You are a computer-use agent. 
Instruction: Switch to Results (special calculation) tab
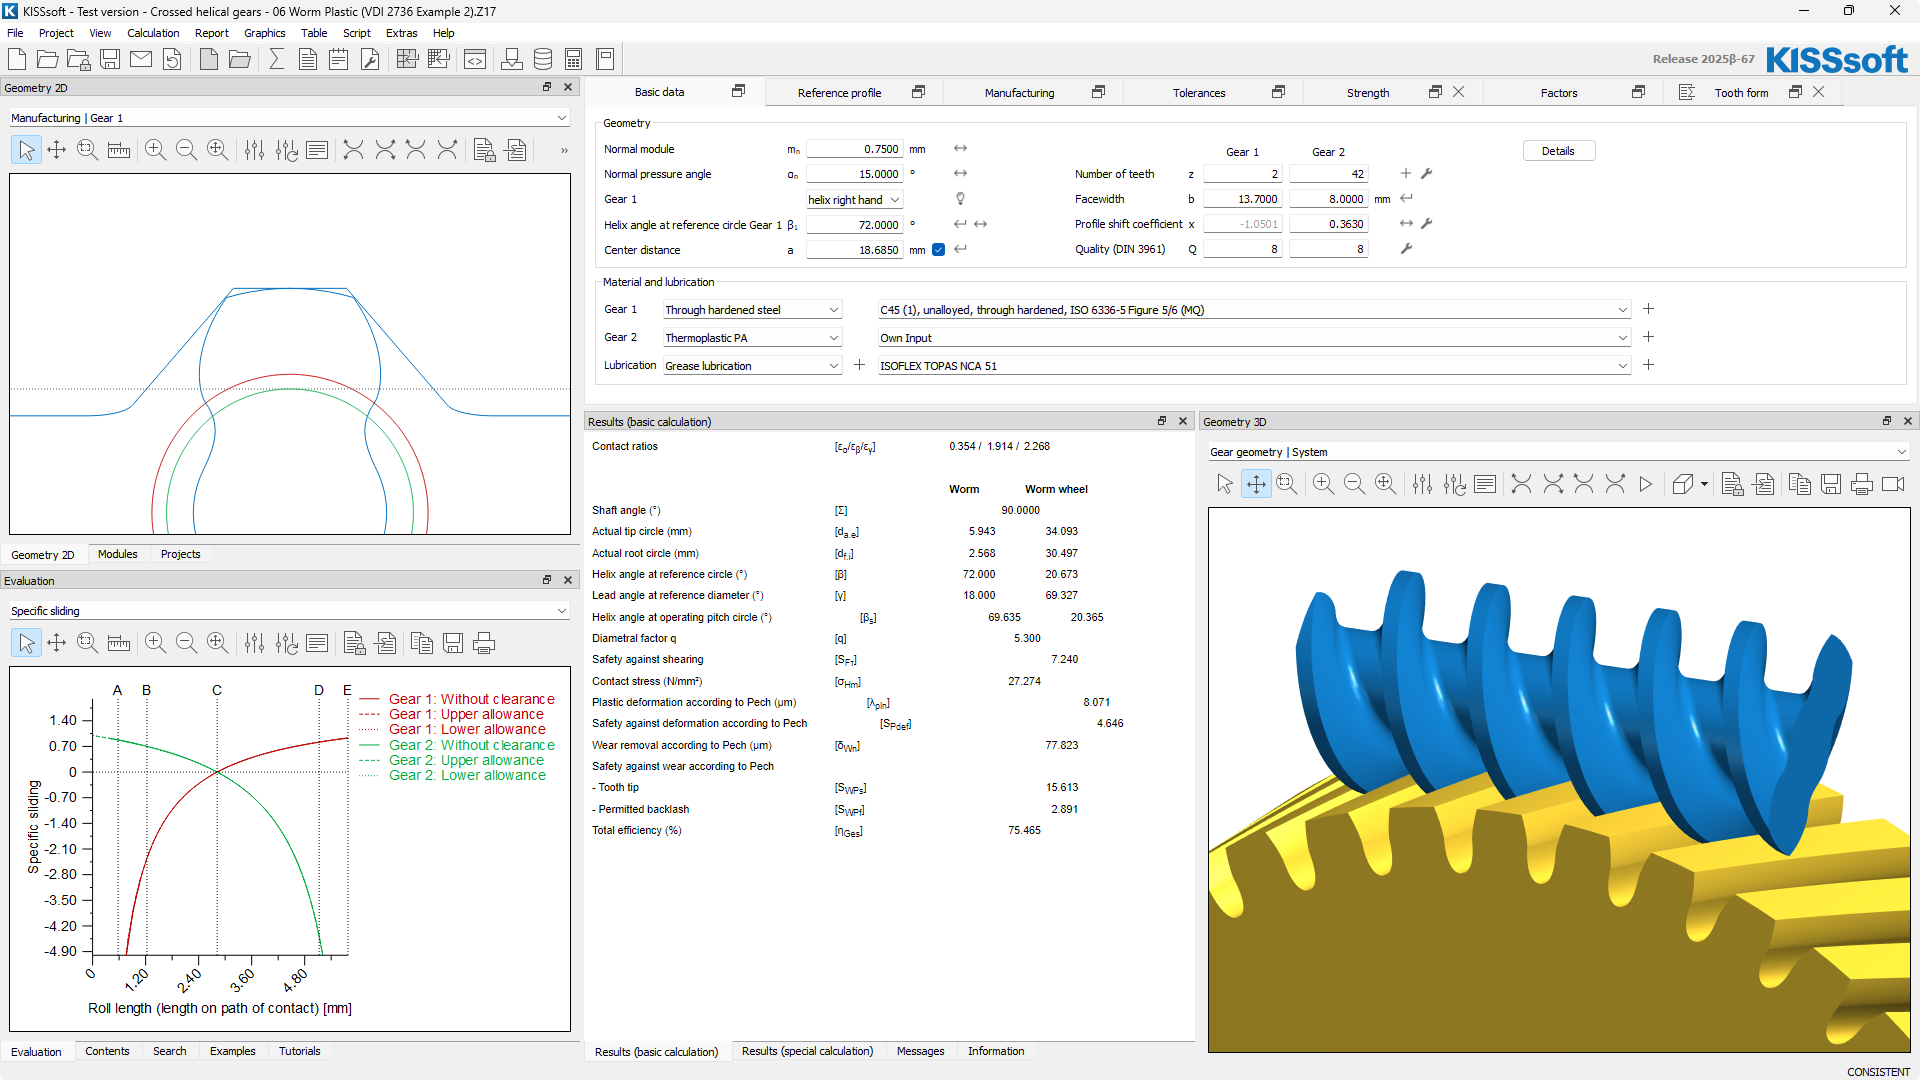click(x=807, y=1051)
